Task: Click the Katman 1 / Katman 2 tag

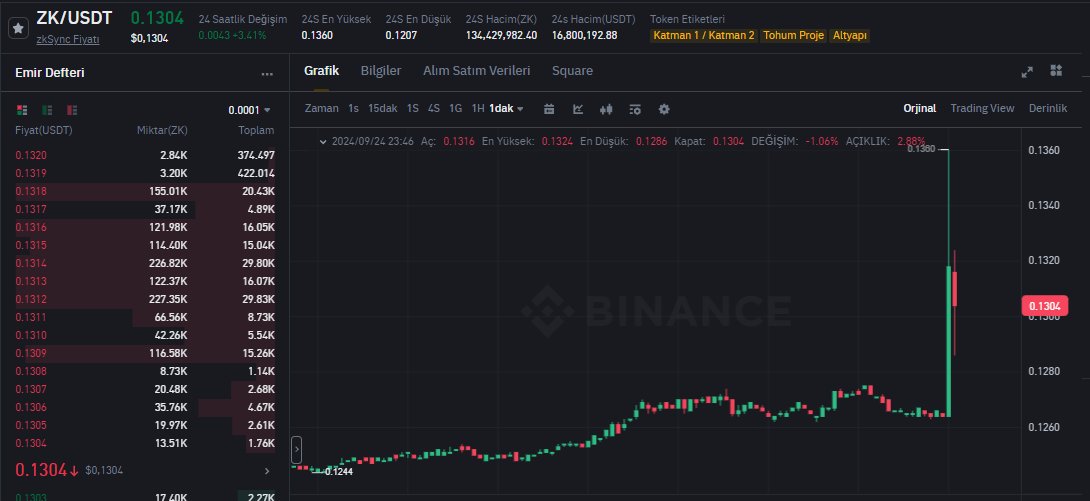Action: 703,35
